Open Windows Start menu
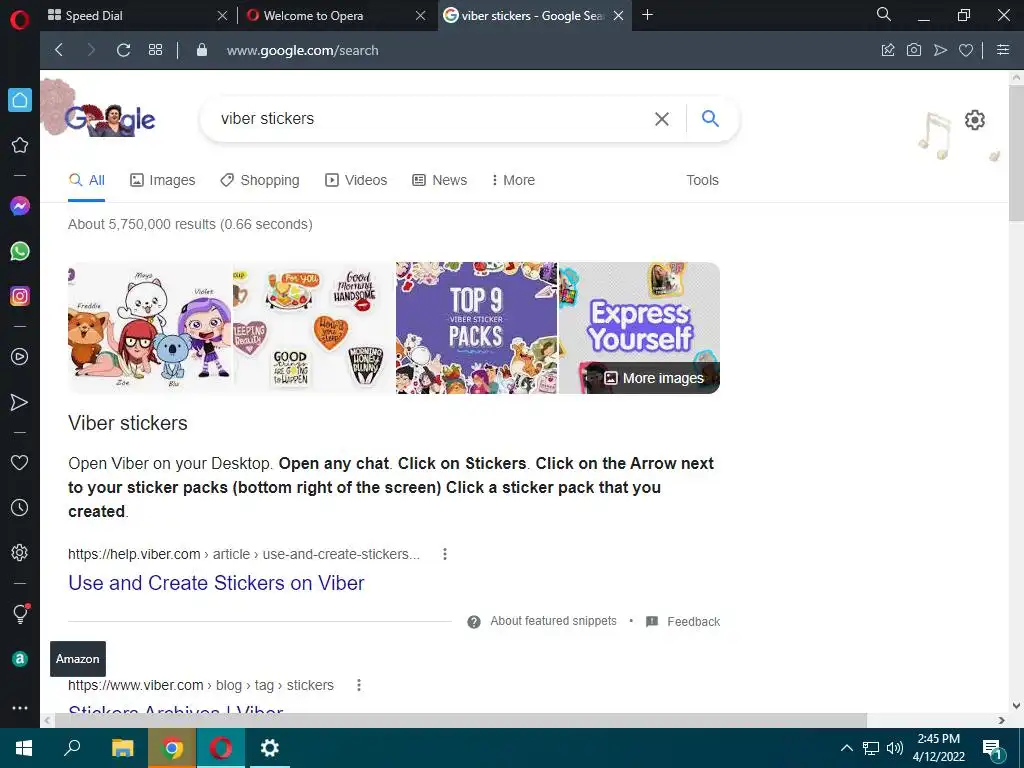 pos(24,748)
